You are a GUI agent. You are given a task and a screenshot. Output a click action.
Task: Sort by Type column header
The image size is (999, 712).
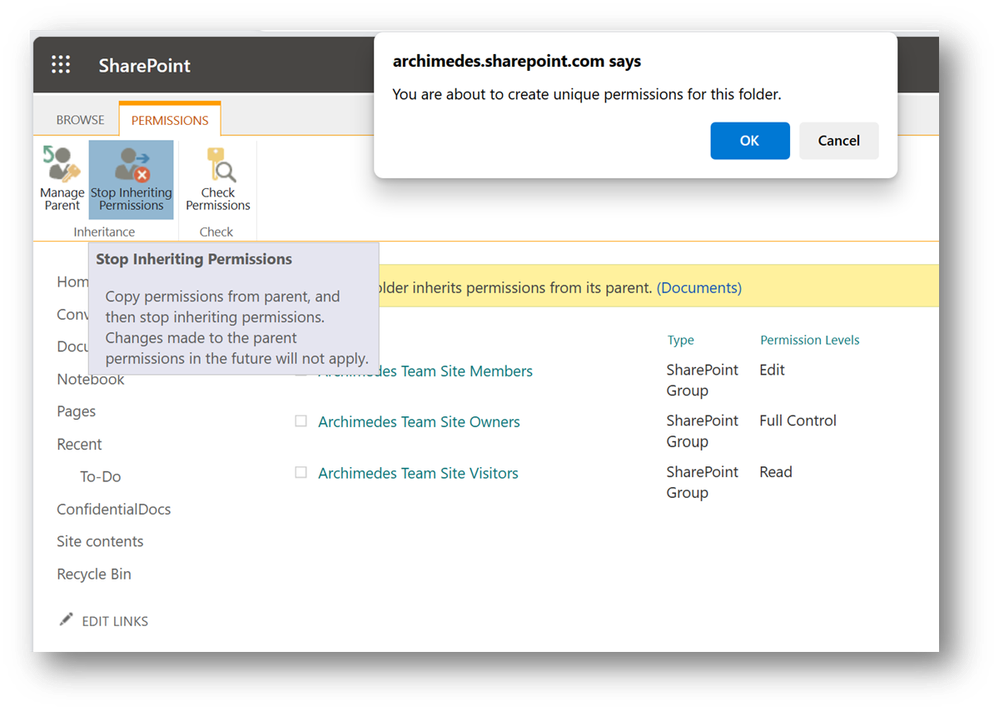click(x=680, y=340)
